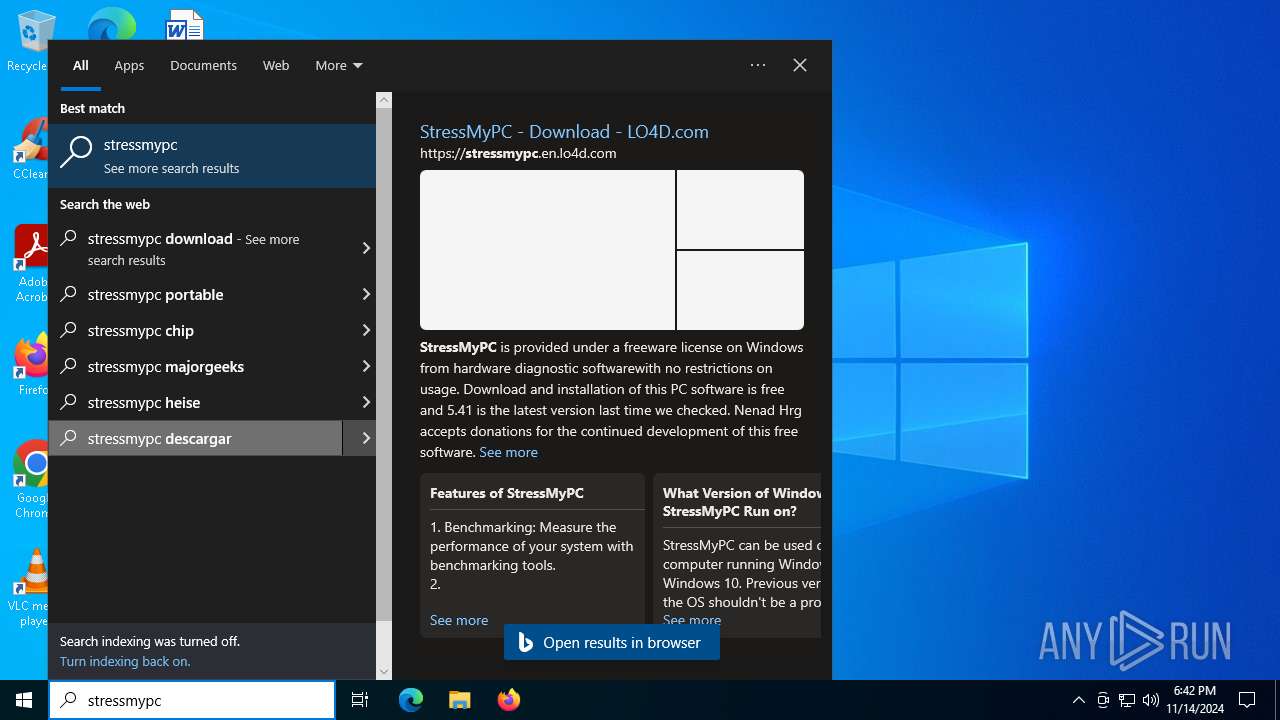Expand arrow for stressmypc download
1280x720 pixels.
[365, 248]
